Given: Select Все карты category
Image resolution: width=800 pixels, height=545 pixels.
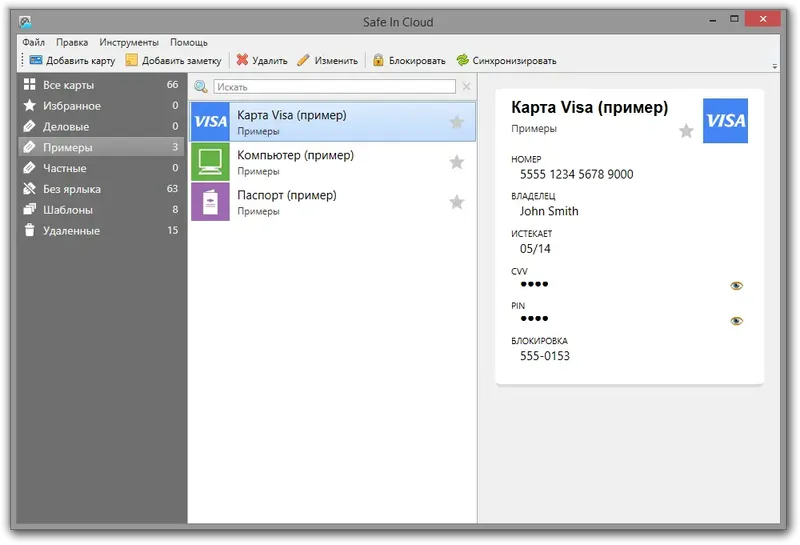Looking at the screenshot, I should tap(101, 85).
